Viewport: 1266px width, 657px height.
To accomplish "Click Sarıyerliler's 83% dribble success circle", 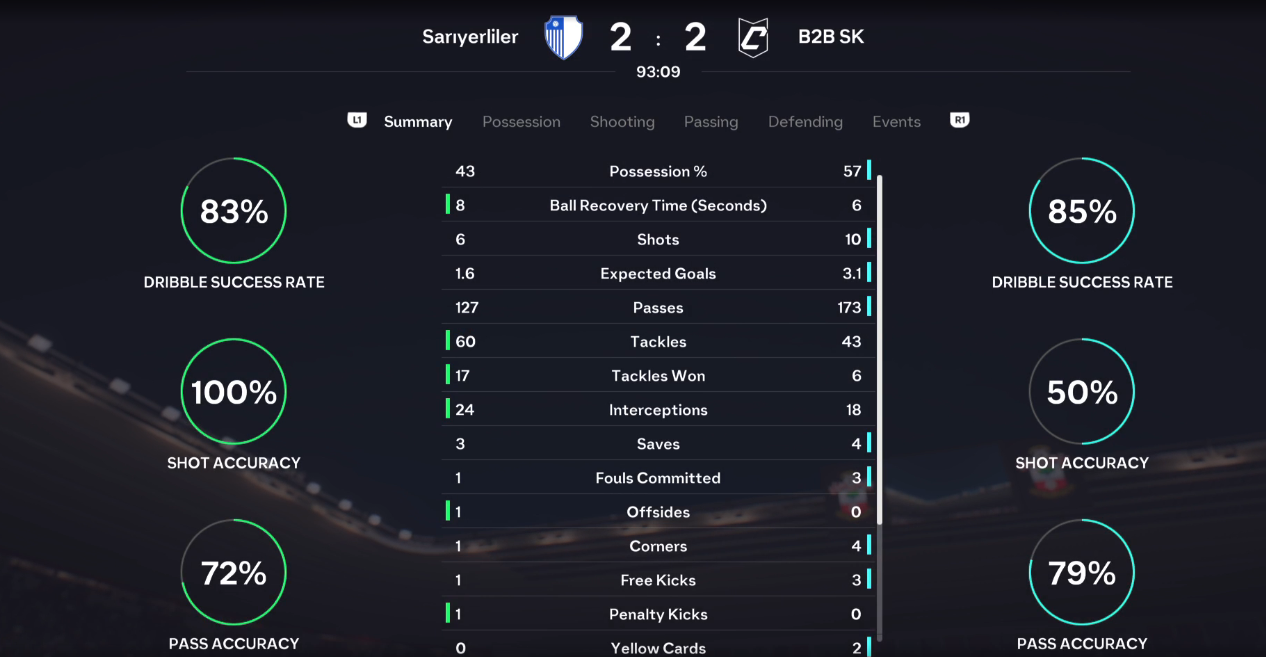I will coord(234,211).
